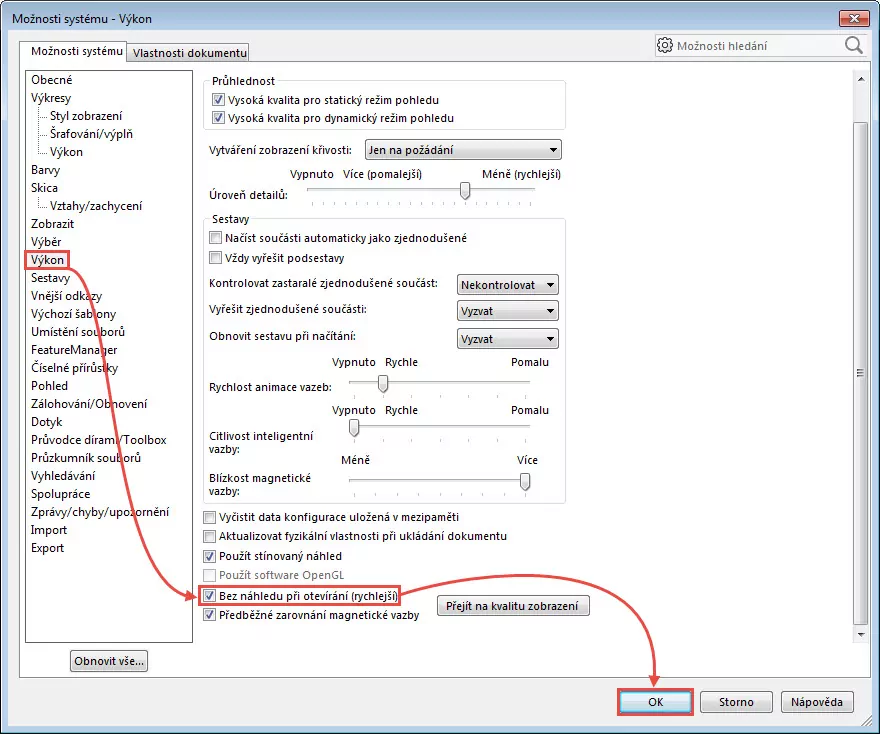Select Sestavy in the options tree

point(50,278)
